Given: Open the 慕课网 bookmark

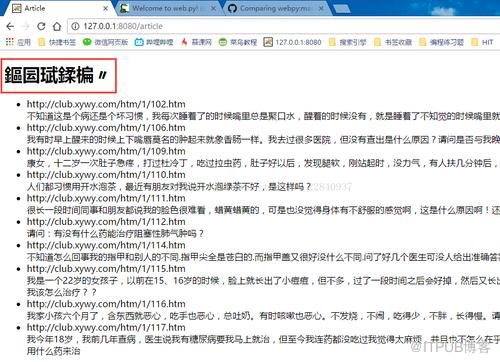Looking at the screenshot, I should pos(196,42).
